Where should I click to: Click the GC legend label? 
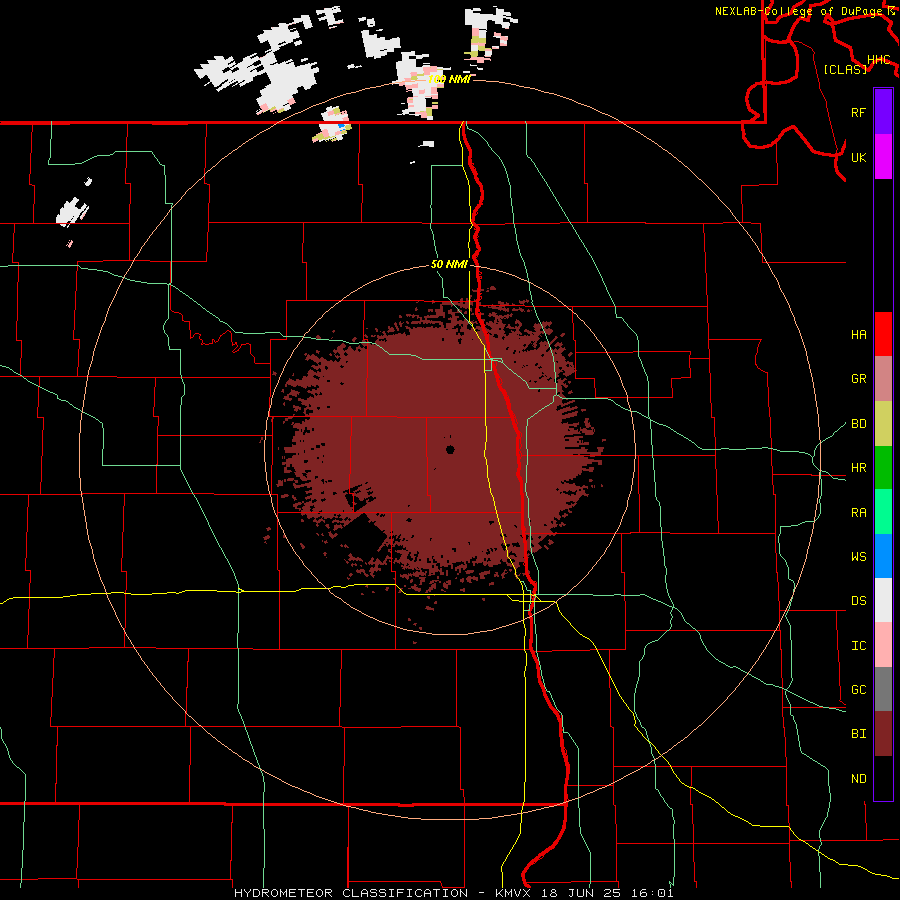(x=858, y=690)
